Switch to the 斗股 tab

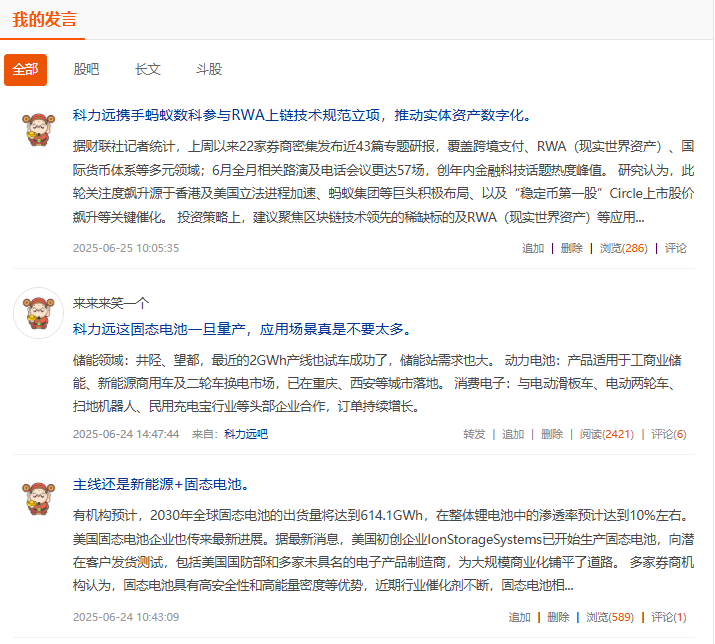209,69
